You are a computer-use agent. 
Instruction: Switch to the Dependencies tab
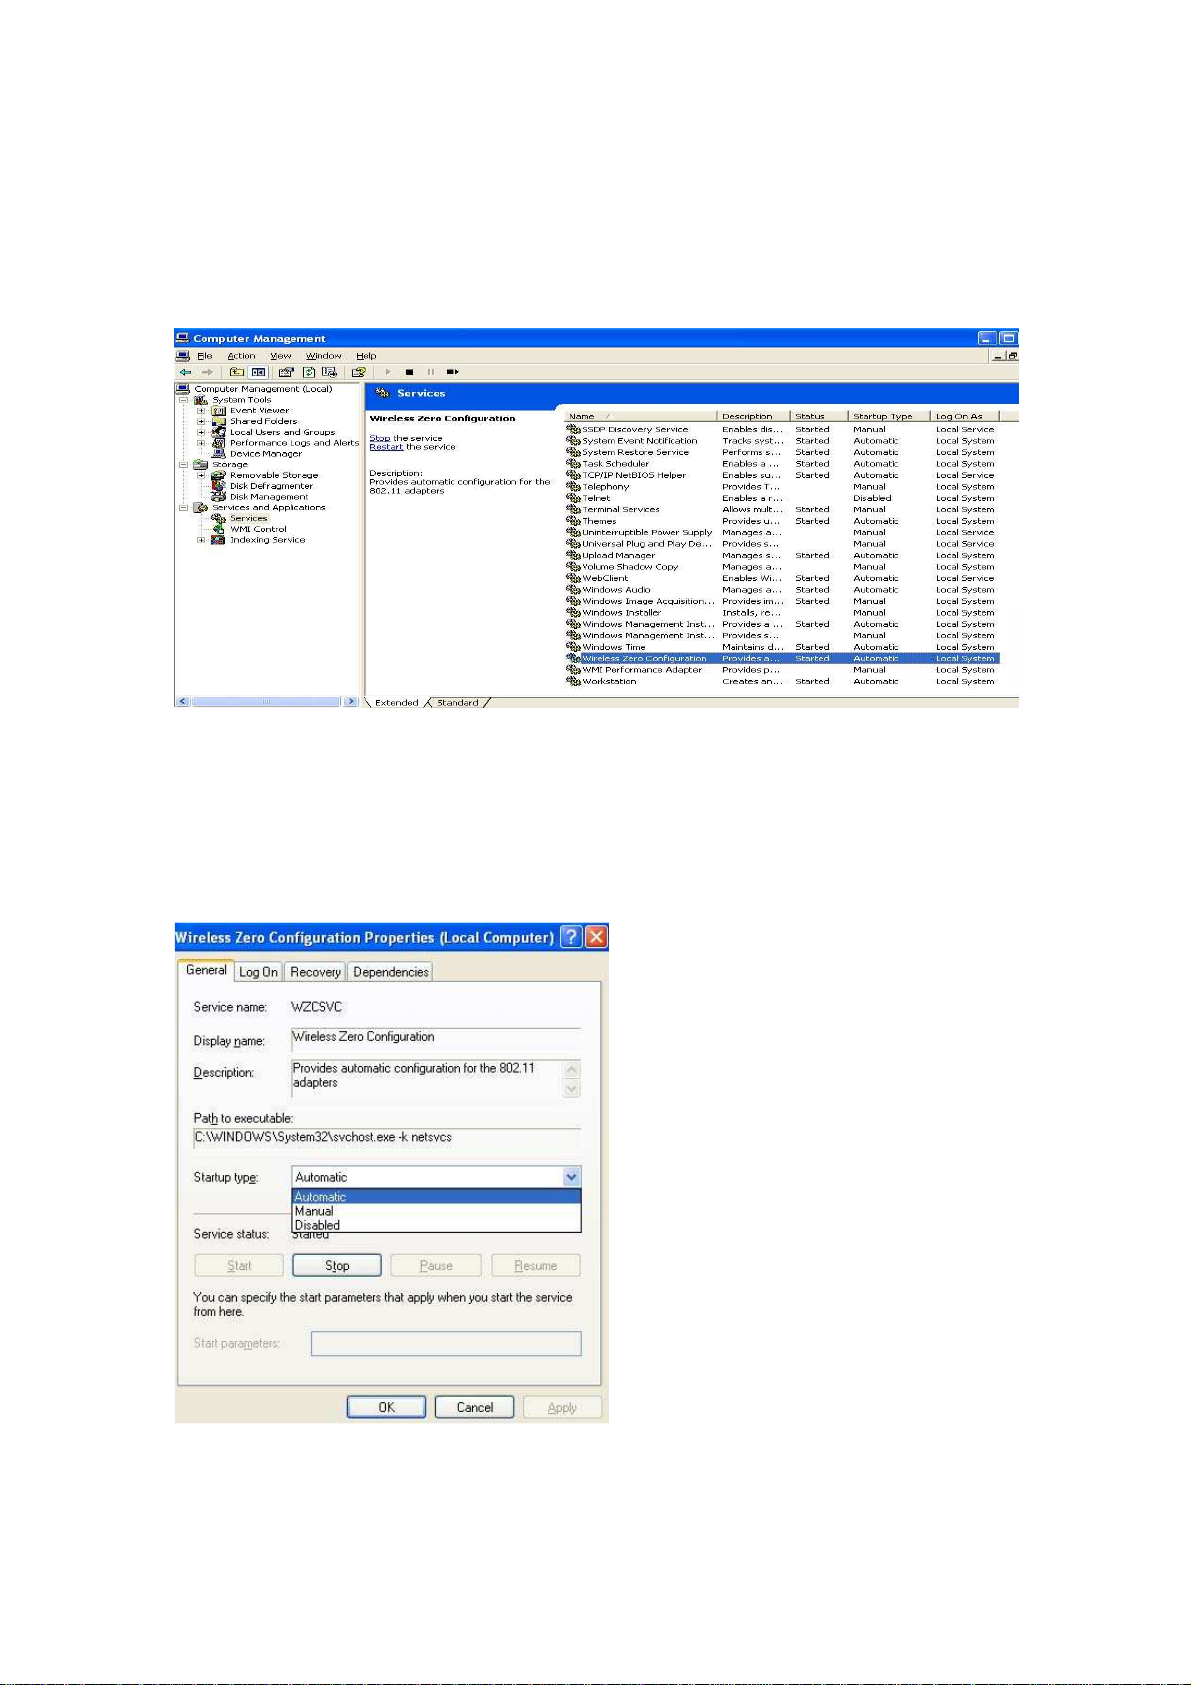391,972
